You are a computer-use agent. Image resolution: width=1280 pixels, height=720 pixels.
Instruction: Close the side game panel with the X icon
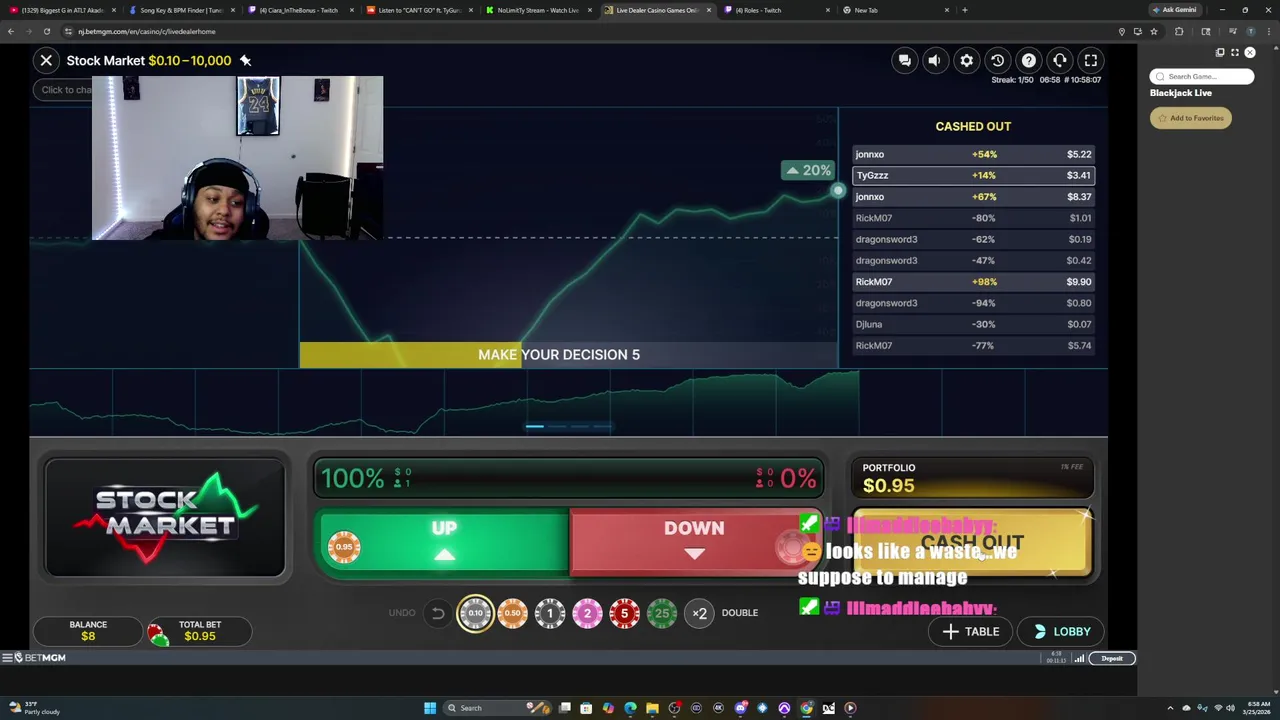click(1250, 52)
